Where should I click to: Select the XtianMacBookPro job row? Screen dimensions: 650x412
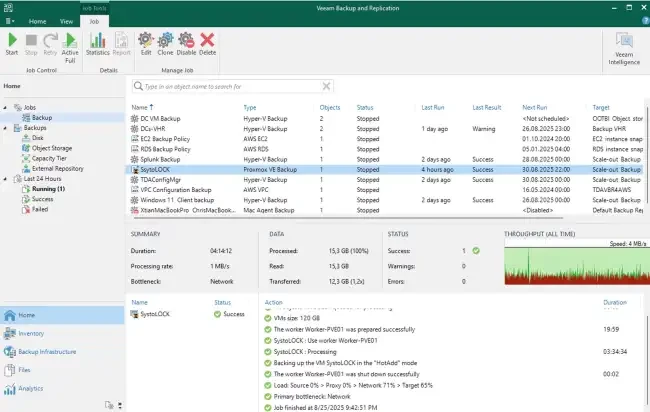[x=385, y=210]
